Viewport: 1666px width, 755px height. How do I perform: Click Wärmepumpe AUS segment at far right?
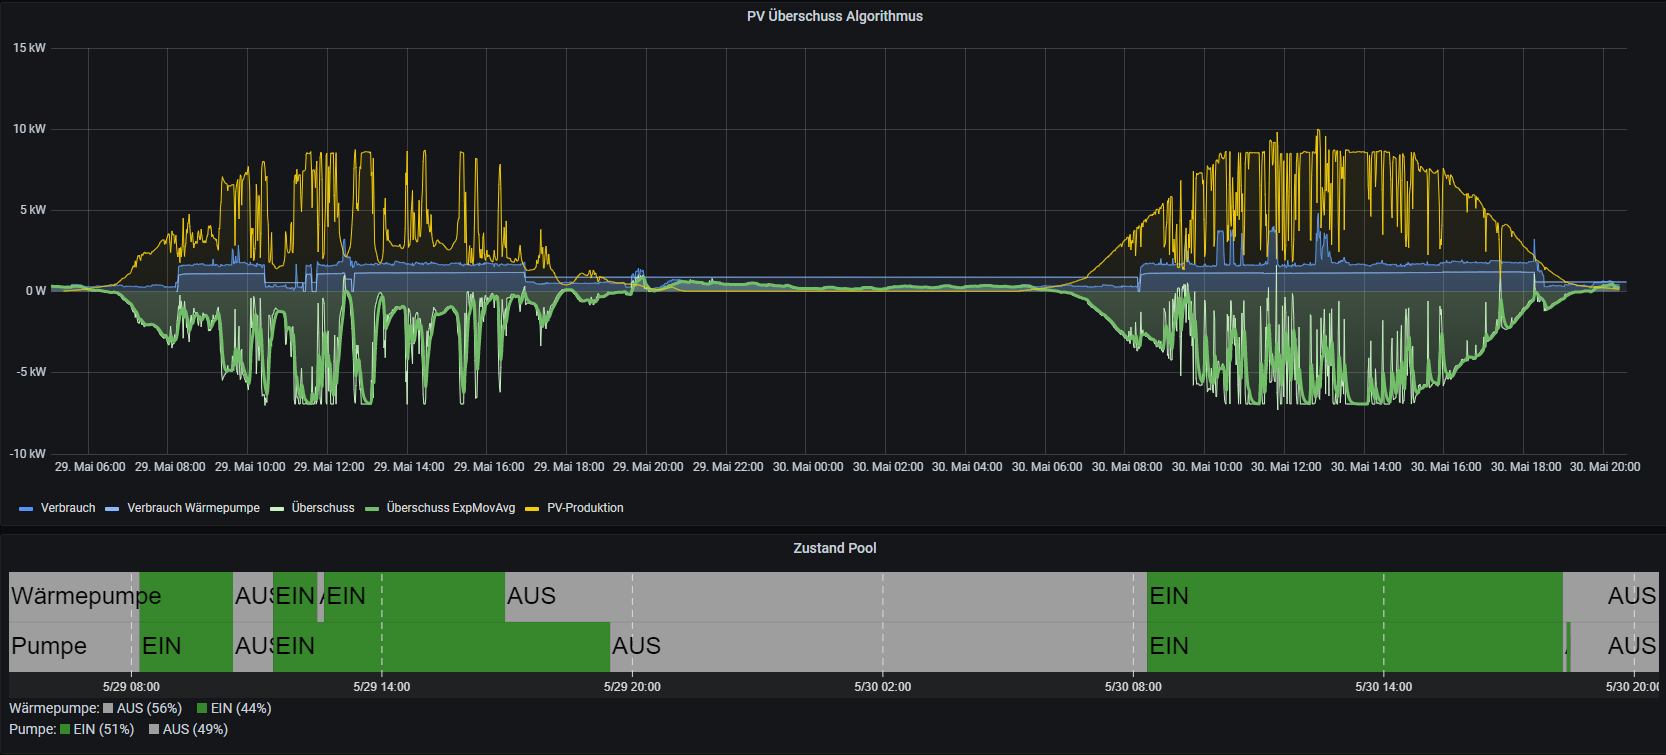[x=1610, y=596]
